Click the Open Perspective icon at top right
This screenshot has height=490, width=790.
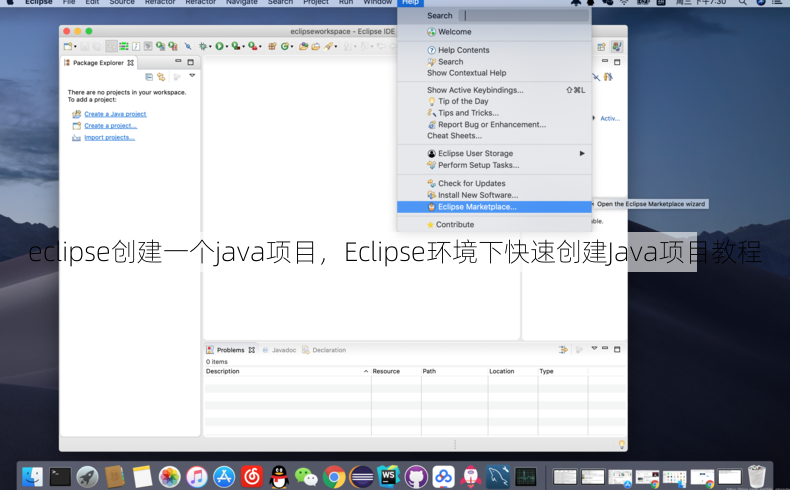click(x=601, y=47)
